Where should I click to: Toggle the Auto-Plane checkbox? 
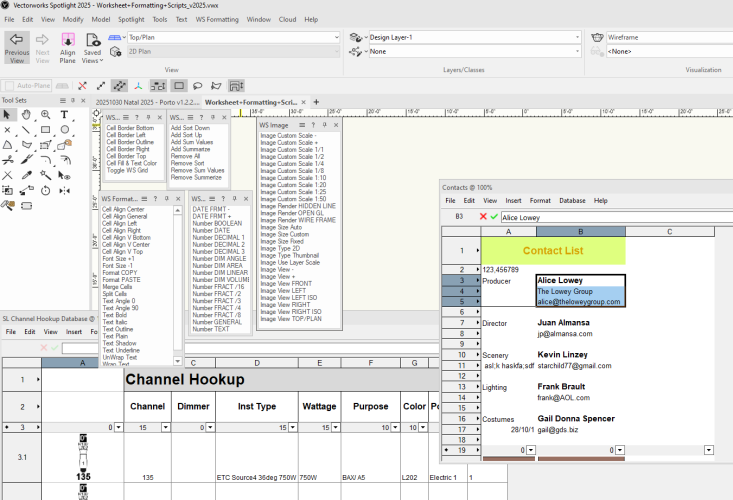coord(10,86)
